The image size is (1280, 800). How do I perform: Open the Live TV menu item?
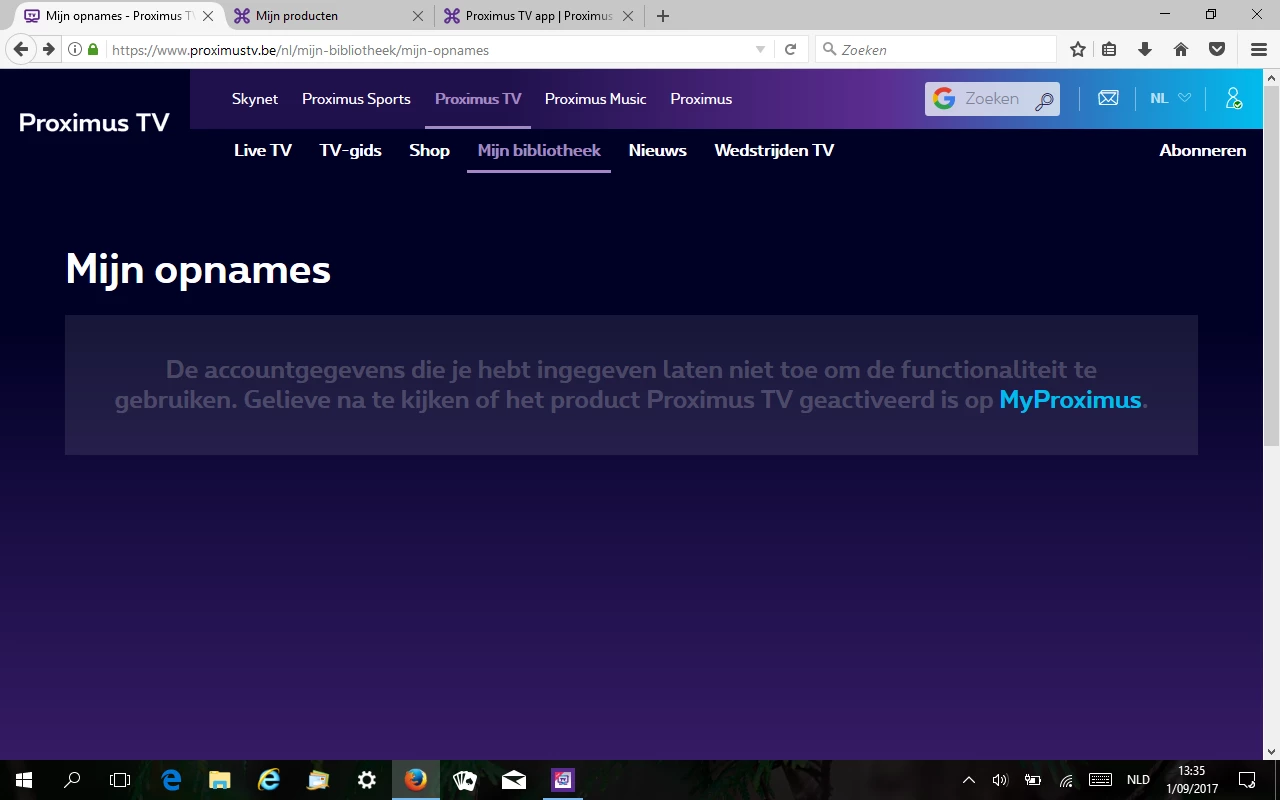tap(263, 150)
